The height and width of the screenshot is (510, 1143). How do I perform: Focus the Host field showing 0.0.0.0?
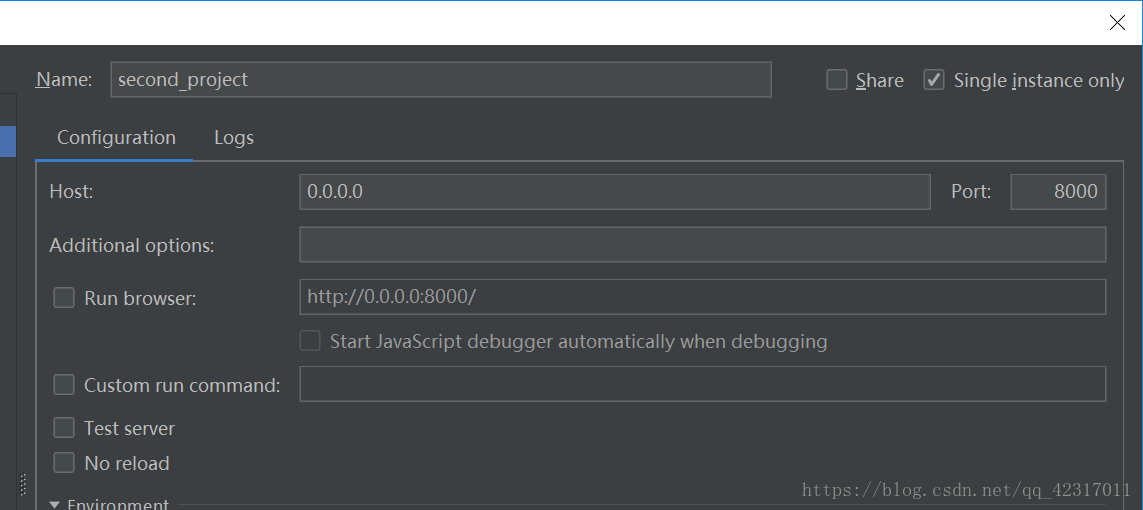(x=615, y=192)
